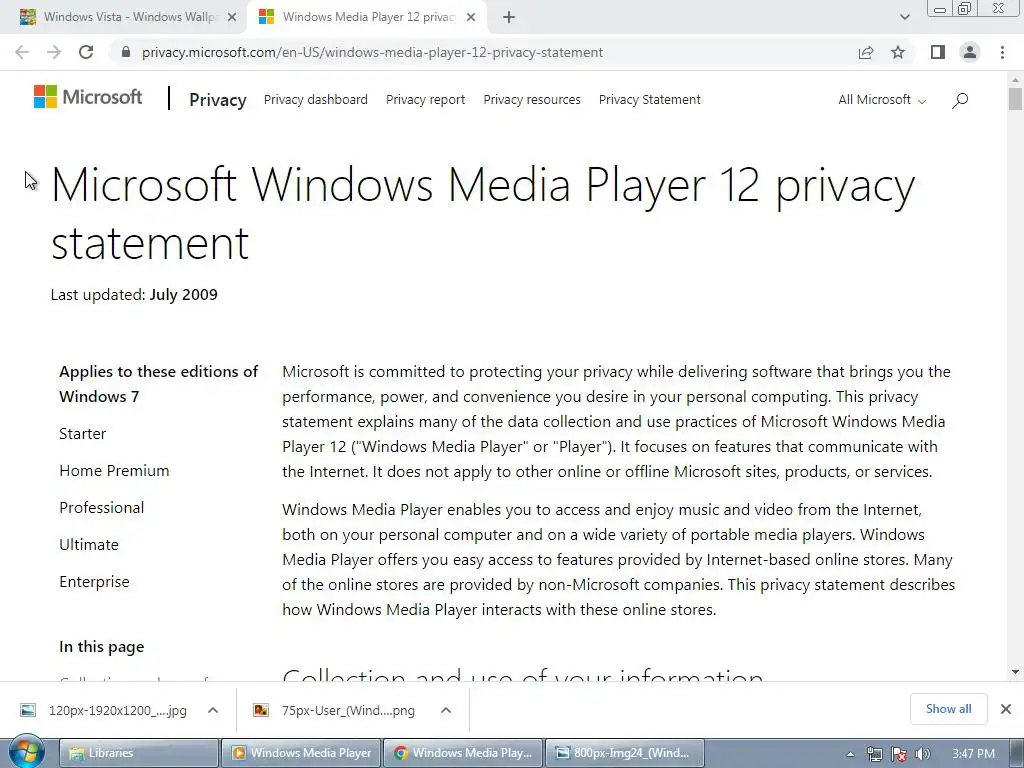Viewport: 1024px width, 768px height.
Task: Click the Microsoft logo
Action: tap(88, 97)
